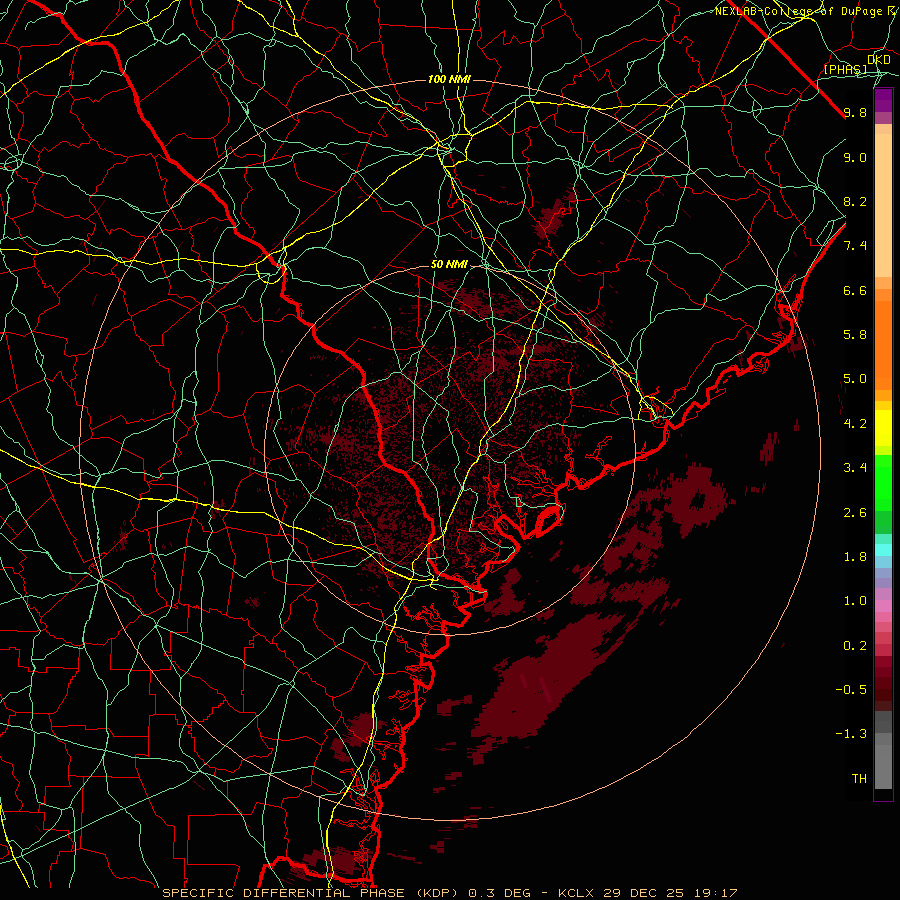Viewport: 900px width, 900px height.
Task: Click the -0.5 value on the color scale
Action: [851, 690]
